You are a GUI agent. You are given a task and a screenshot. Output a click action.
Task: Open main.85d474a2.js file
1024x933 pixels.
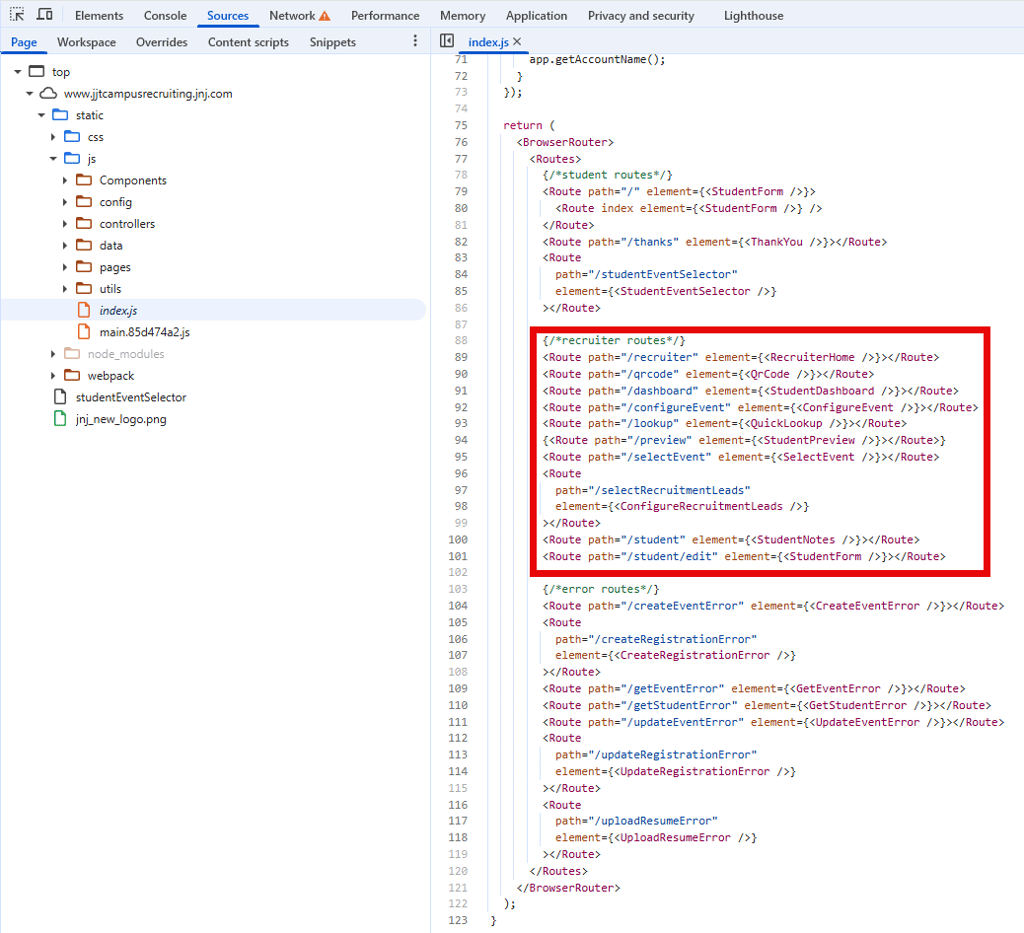click(x=144, y=332)
